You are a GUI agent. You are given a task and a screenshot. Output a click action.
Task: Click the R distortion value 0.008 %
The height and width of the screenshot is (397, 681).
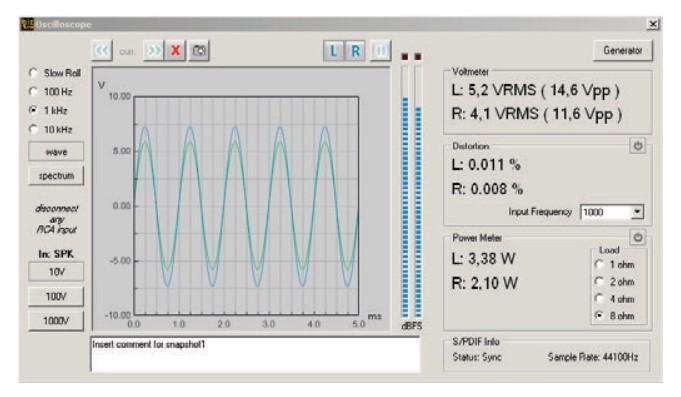[x=487, y=189]
